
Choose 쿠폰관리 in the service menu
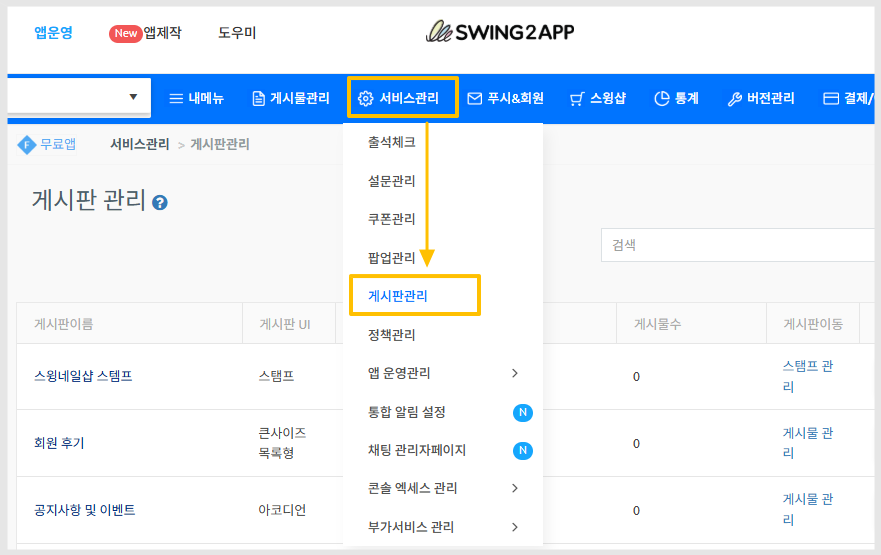pyautogui.click(x=391, y=219)
